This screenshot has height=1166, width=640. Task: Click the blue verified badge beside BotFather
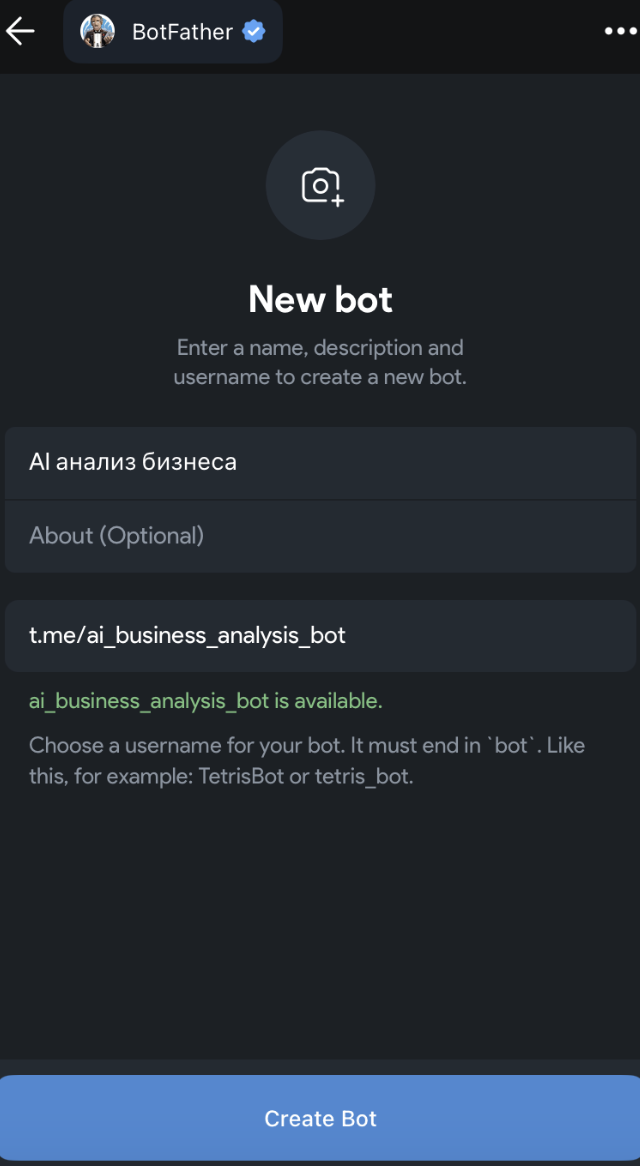(x=255, y=32)
